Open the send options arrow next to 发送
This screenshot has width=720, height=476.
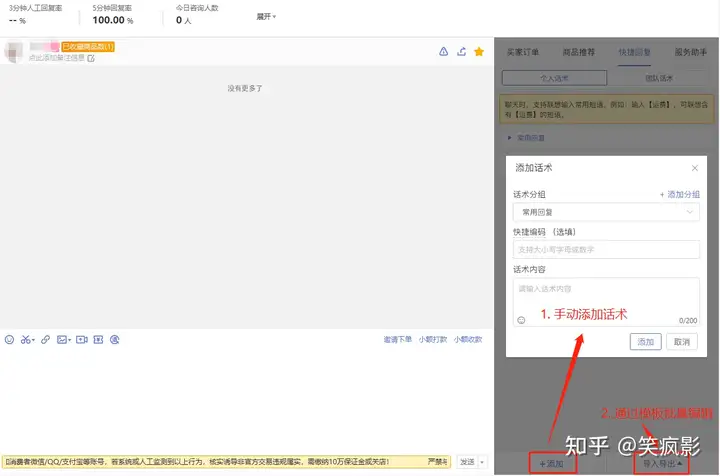(x=482, y=462)
